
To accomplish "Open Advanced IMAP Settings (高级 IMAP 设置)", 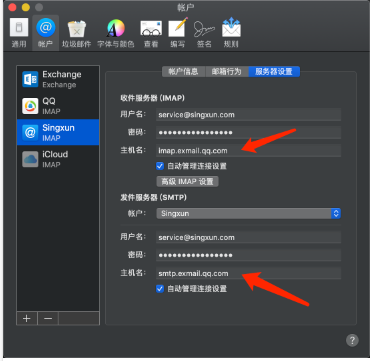I will 187,181.
